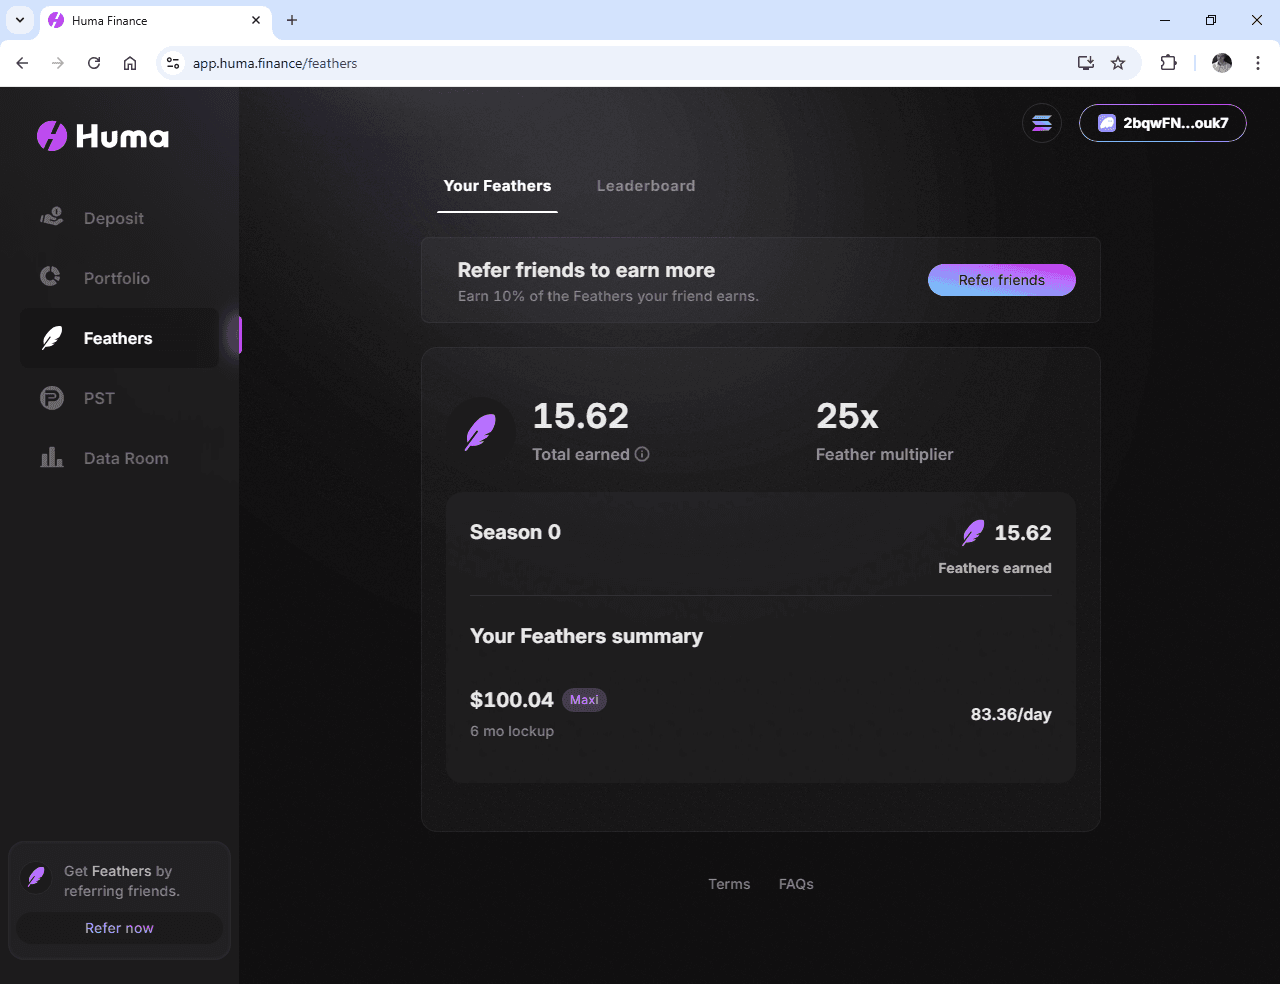Viewport: 1280px width, 984px height.
Task: Click the feather icon in referral card
Action: pos(36,877)
